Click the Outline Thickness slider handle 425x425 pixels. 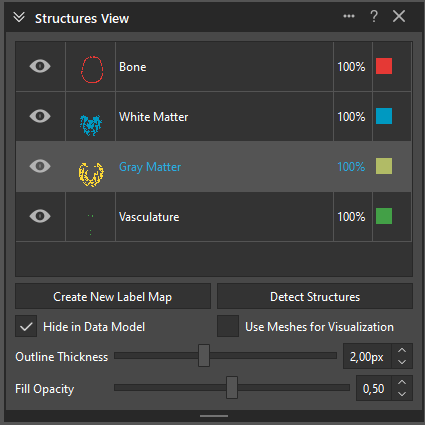[204, 356]
